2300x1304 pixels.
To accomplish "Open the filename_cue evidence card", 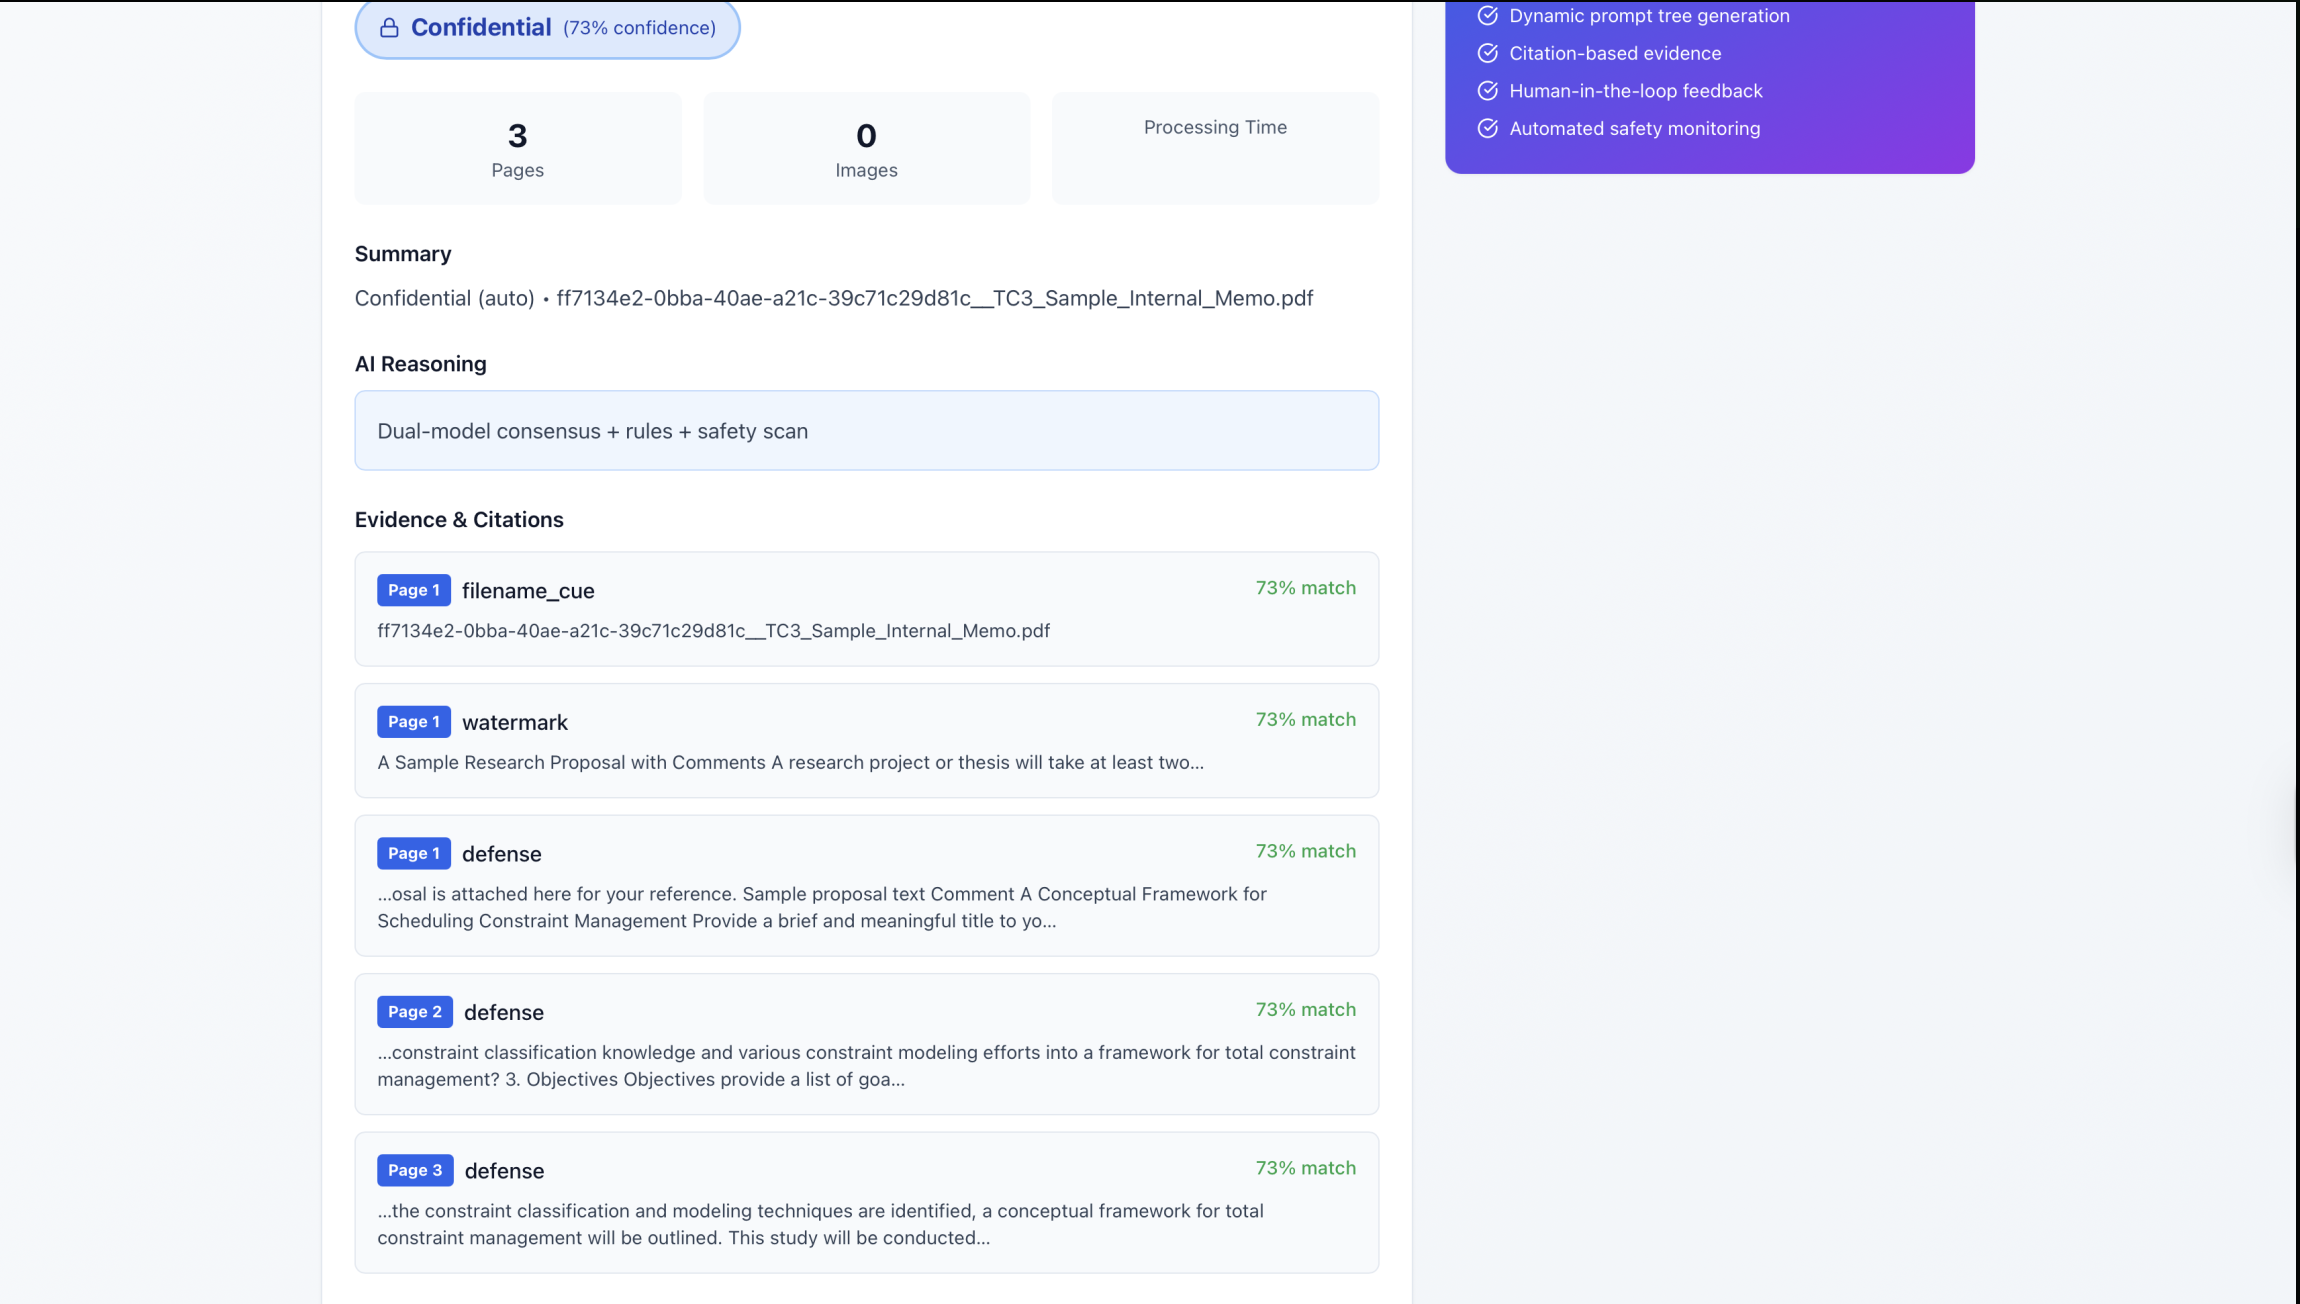I will pyautogui.click(x=866, y=609).
